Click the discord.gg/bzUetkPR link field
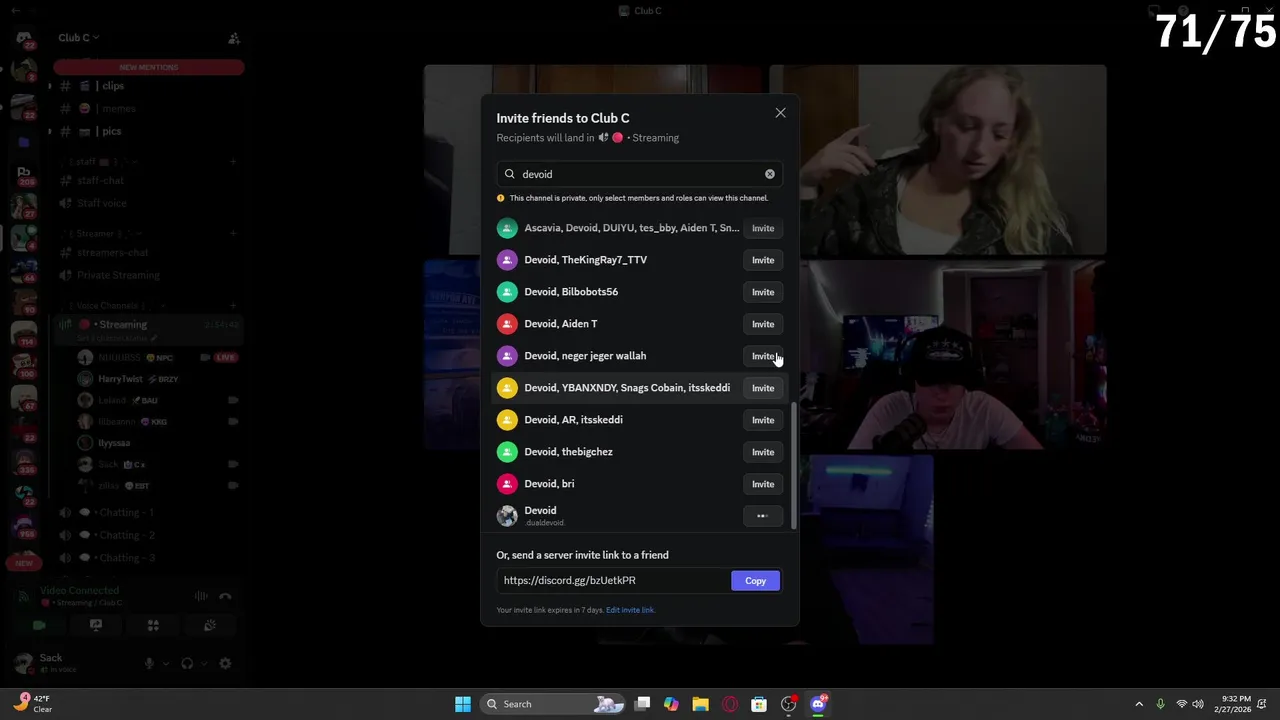Viewport: 1280px width, 720px height. pos(613,581)
